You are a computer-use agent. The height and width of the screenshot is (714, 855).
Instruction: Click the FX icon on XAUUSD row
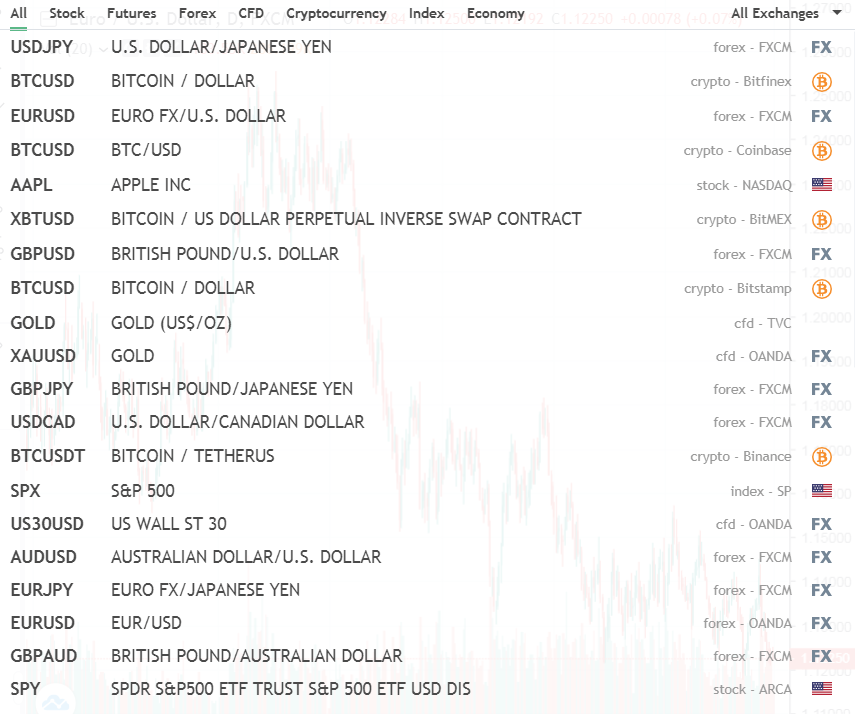pos(821,356)
